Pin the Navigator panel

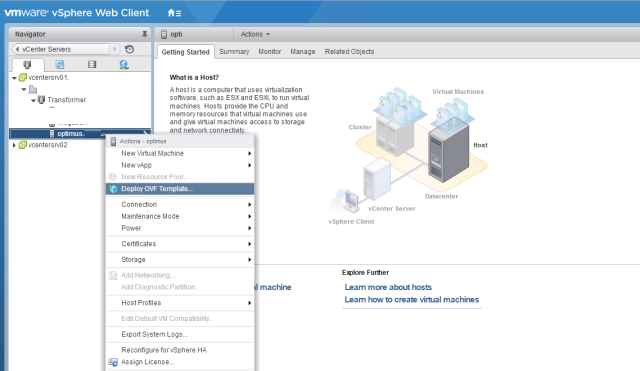144,34
